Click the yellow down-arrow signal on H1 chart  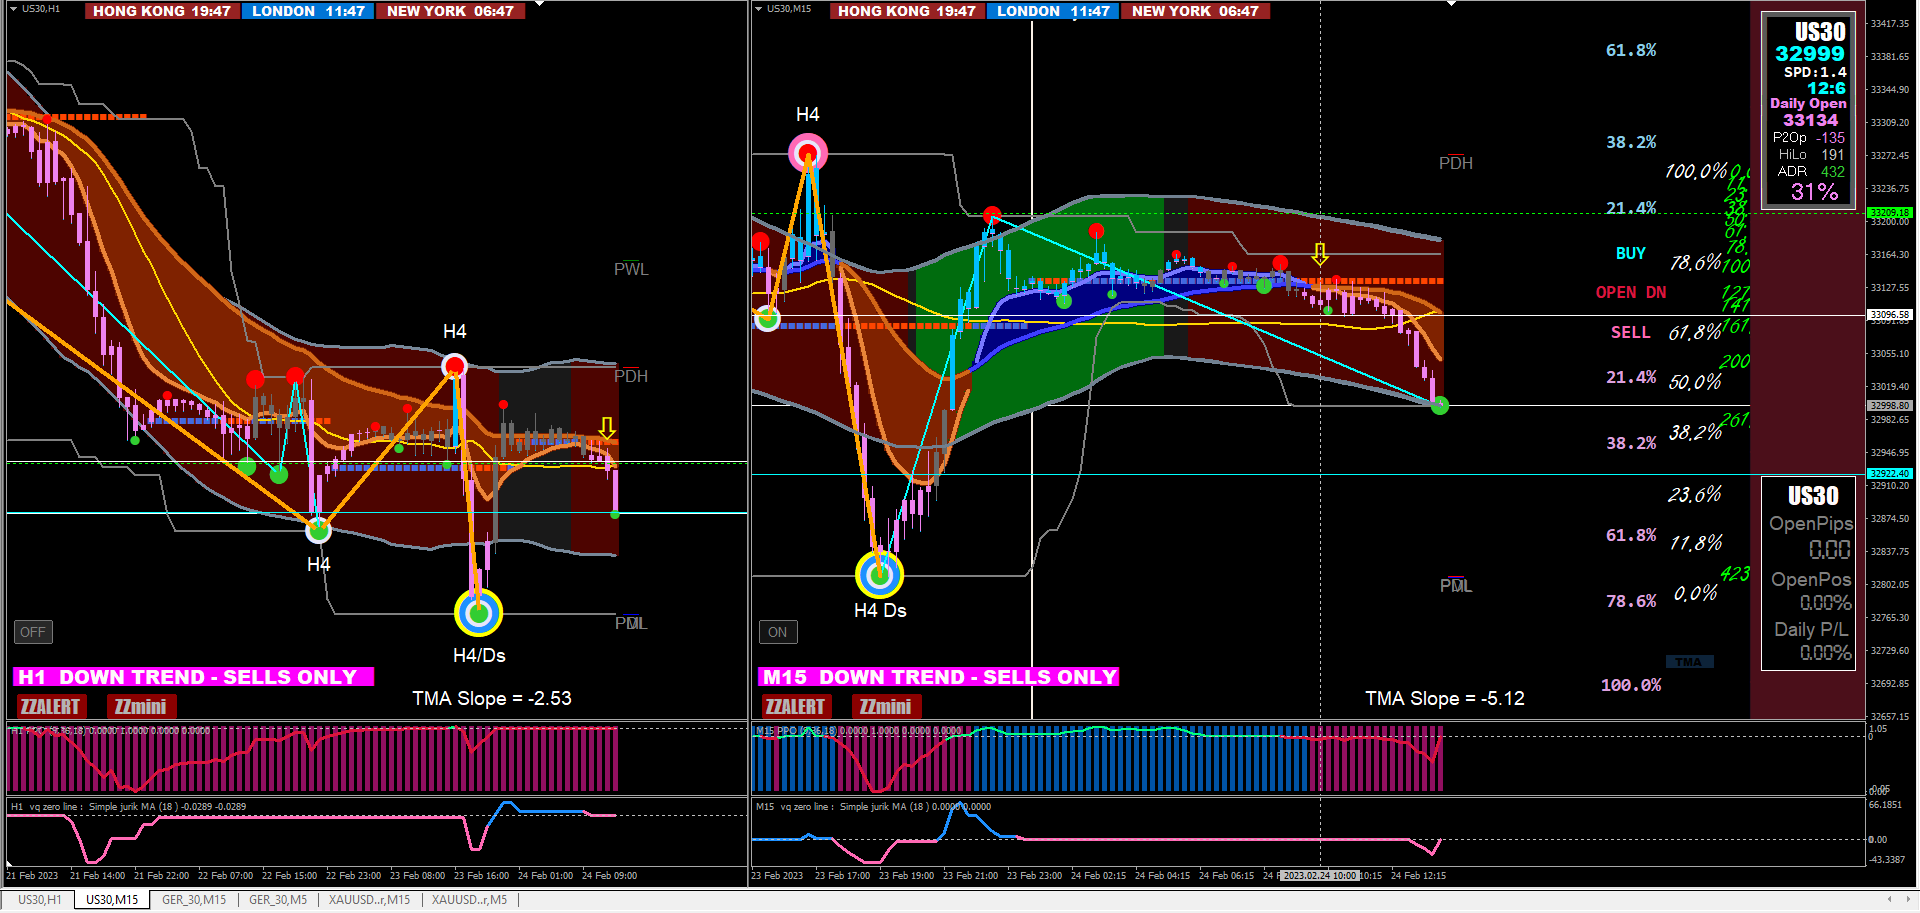click(607, 428)
